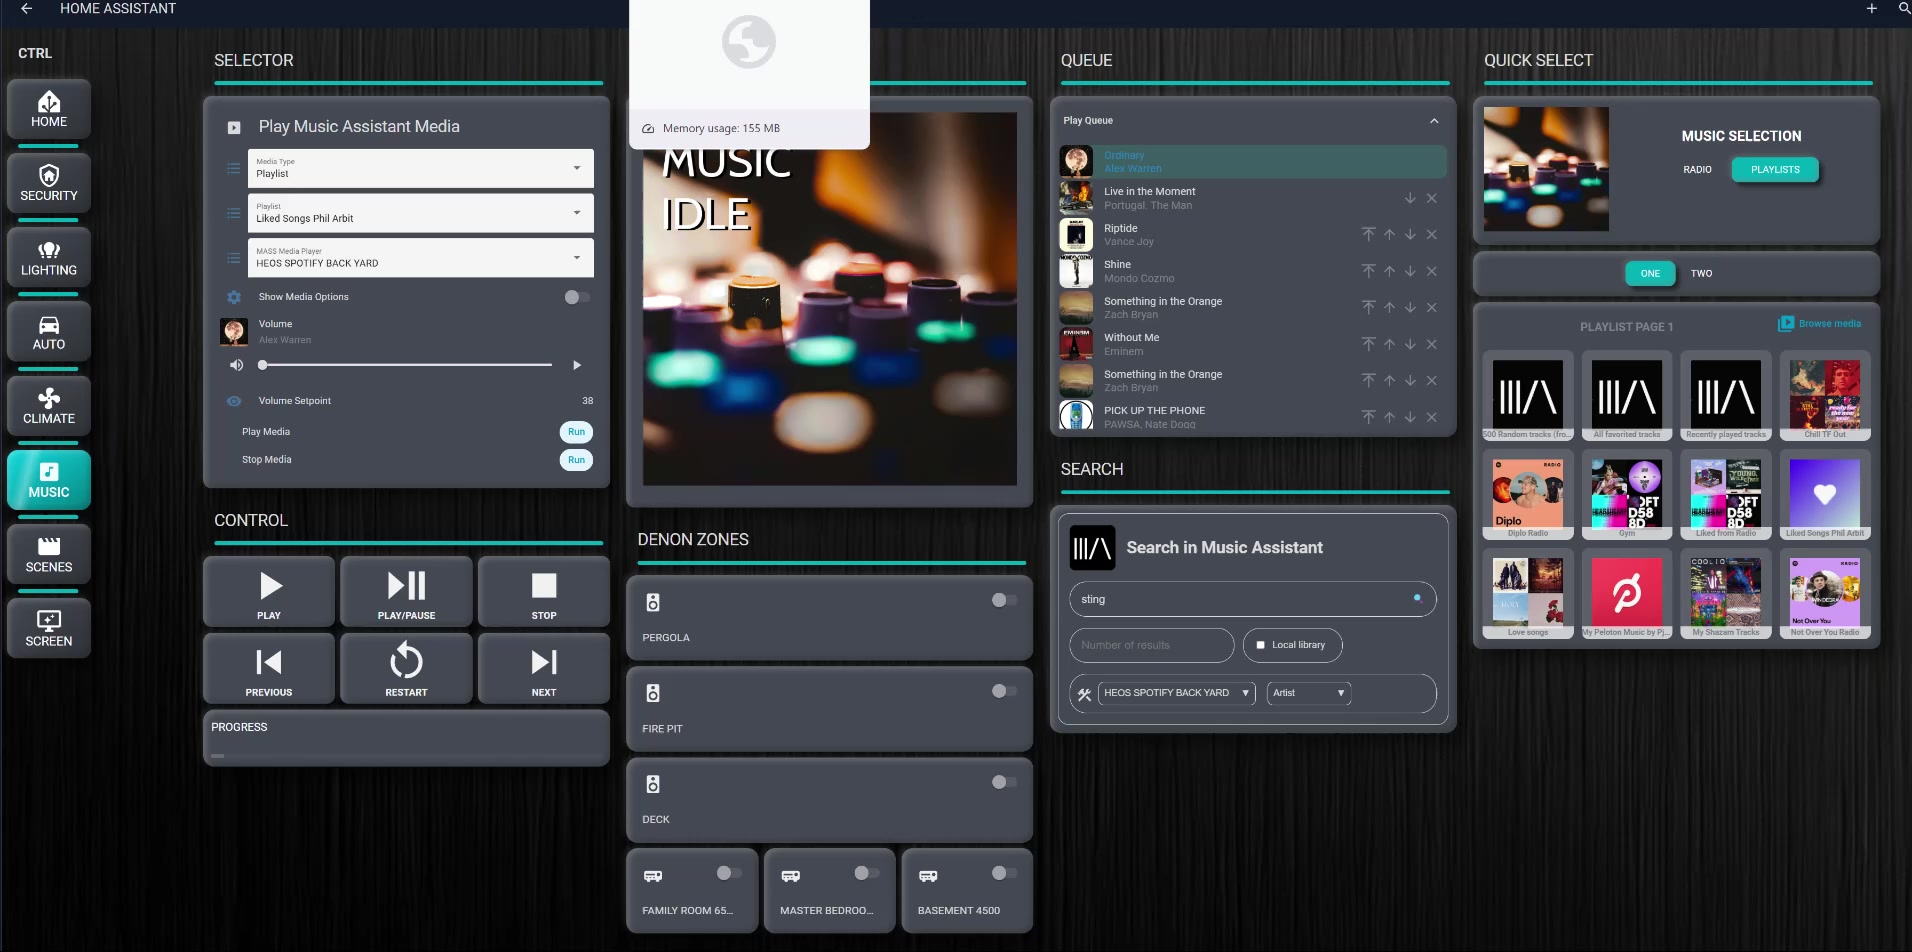1912x952 pixels.
Task: Toggle the PERGOLA zone switch
Action: point(1004,600)
